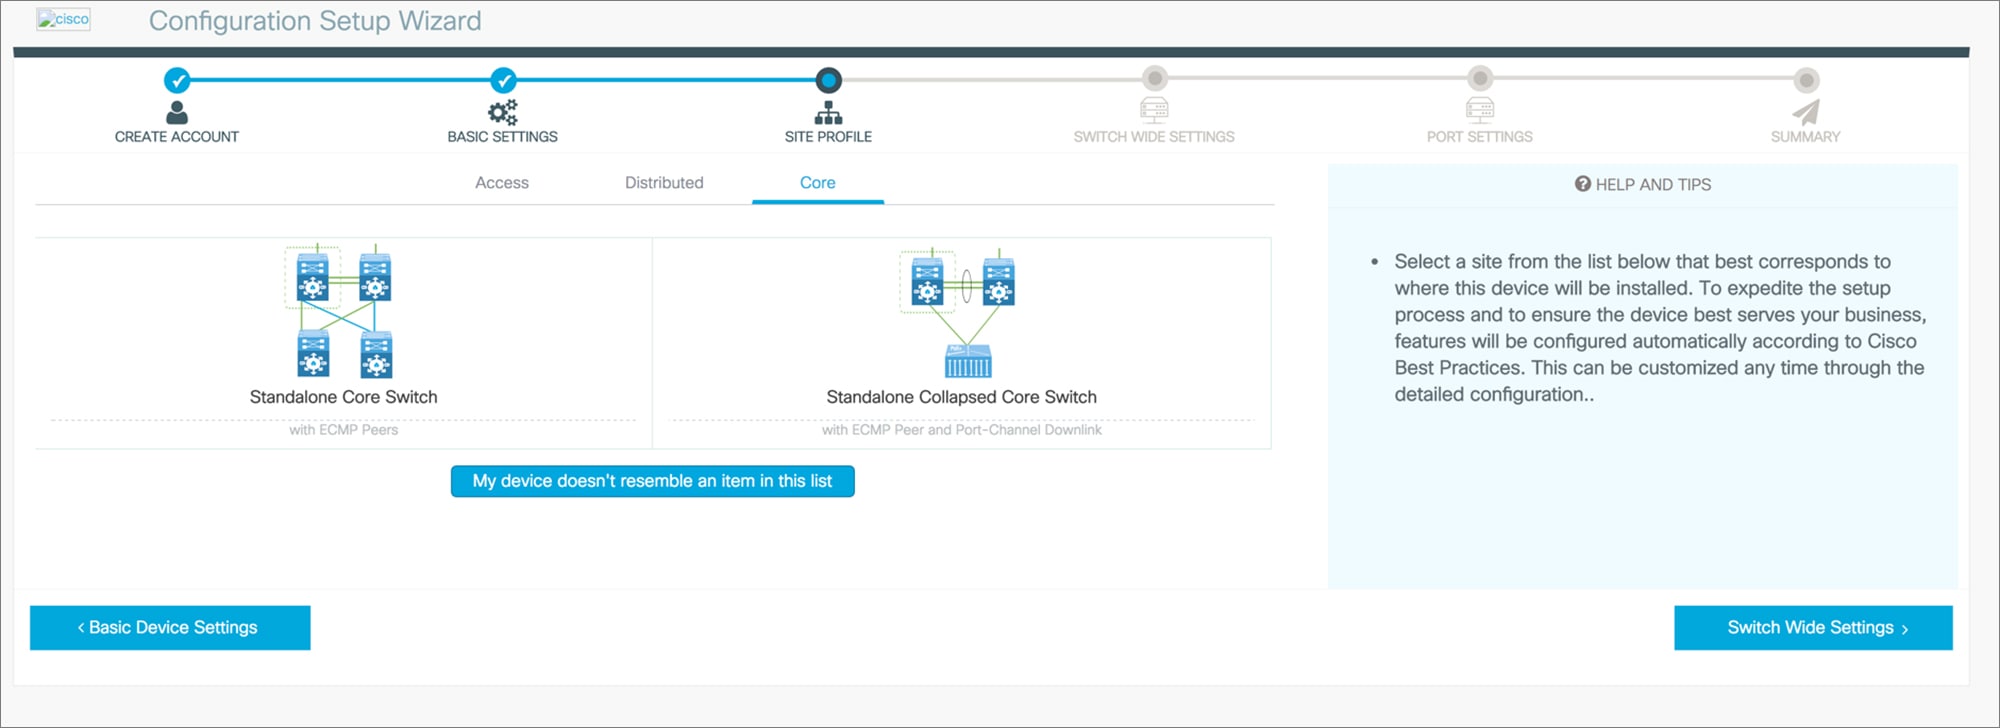Click the Summary step circle
The height and width of the screenshot is (728, 2000).
point(1806,80)
